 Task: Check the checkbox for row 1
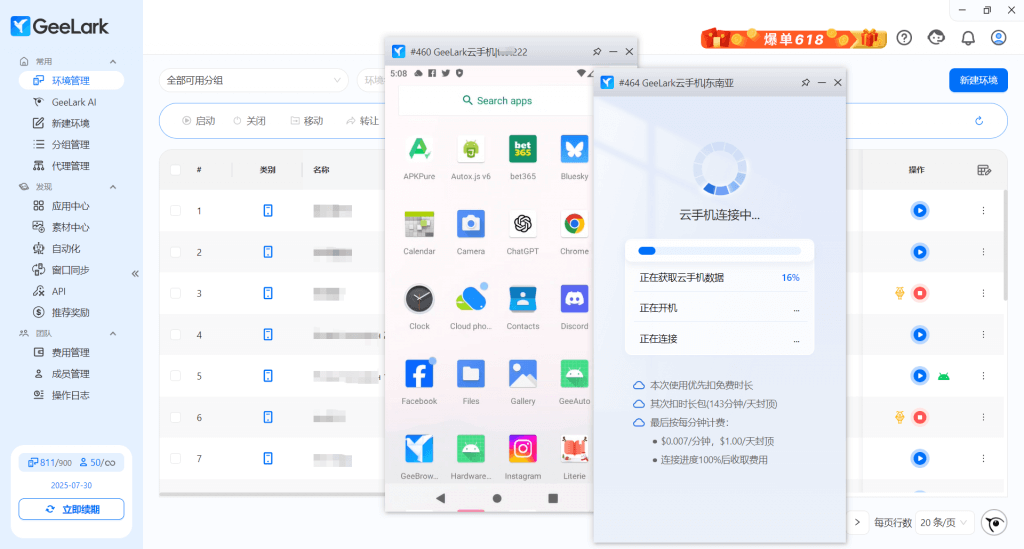click(176, 211)
